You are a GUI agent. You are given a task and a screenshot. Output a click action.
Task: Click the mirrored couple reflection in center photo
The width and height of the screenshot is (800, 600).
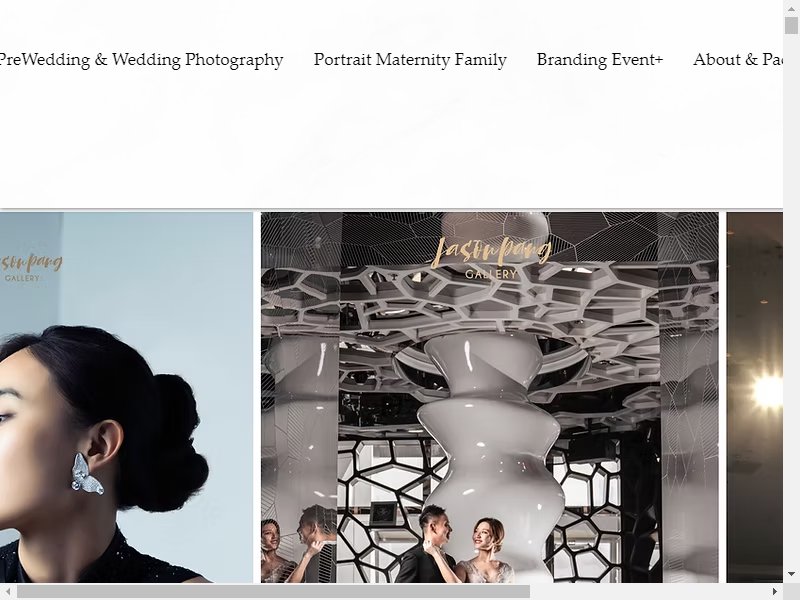[x=298, y=545]
